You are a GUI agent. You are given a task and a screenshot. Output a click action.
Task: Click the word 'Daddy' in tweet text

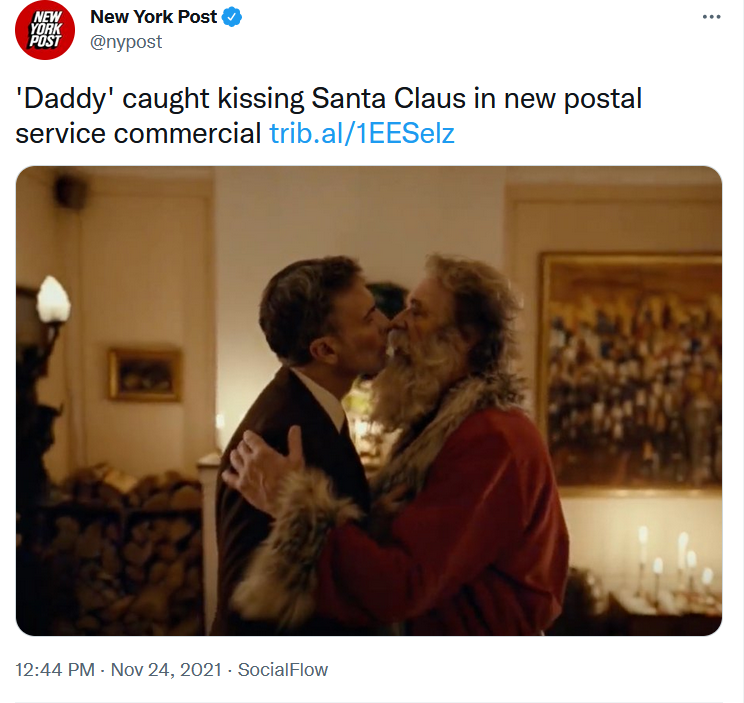point(65,99)
